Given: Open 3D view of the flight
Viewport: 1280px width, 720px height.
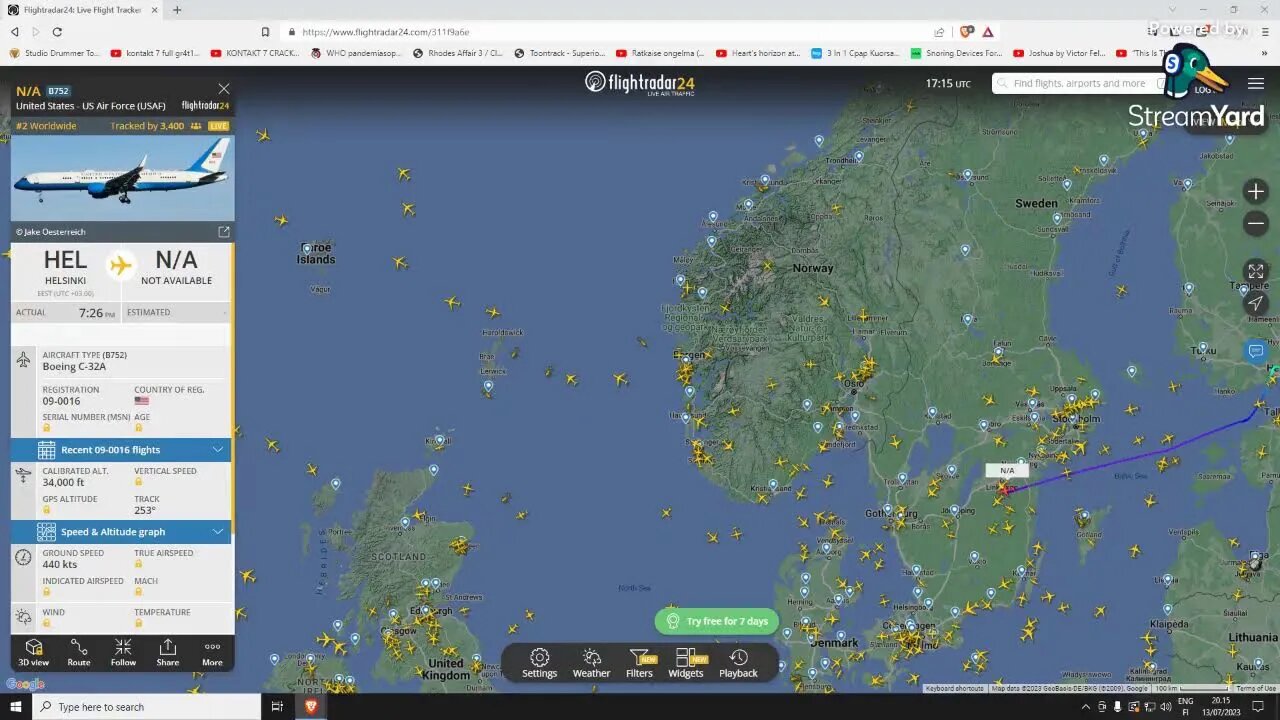Looking at the screenshot, I should (33, 653).
